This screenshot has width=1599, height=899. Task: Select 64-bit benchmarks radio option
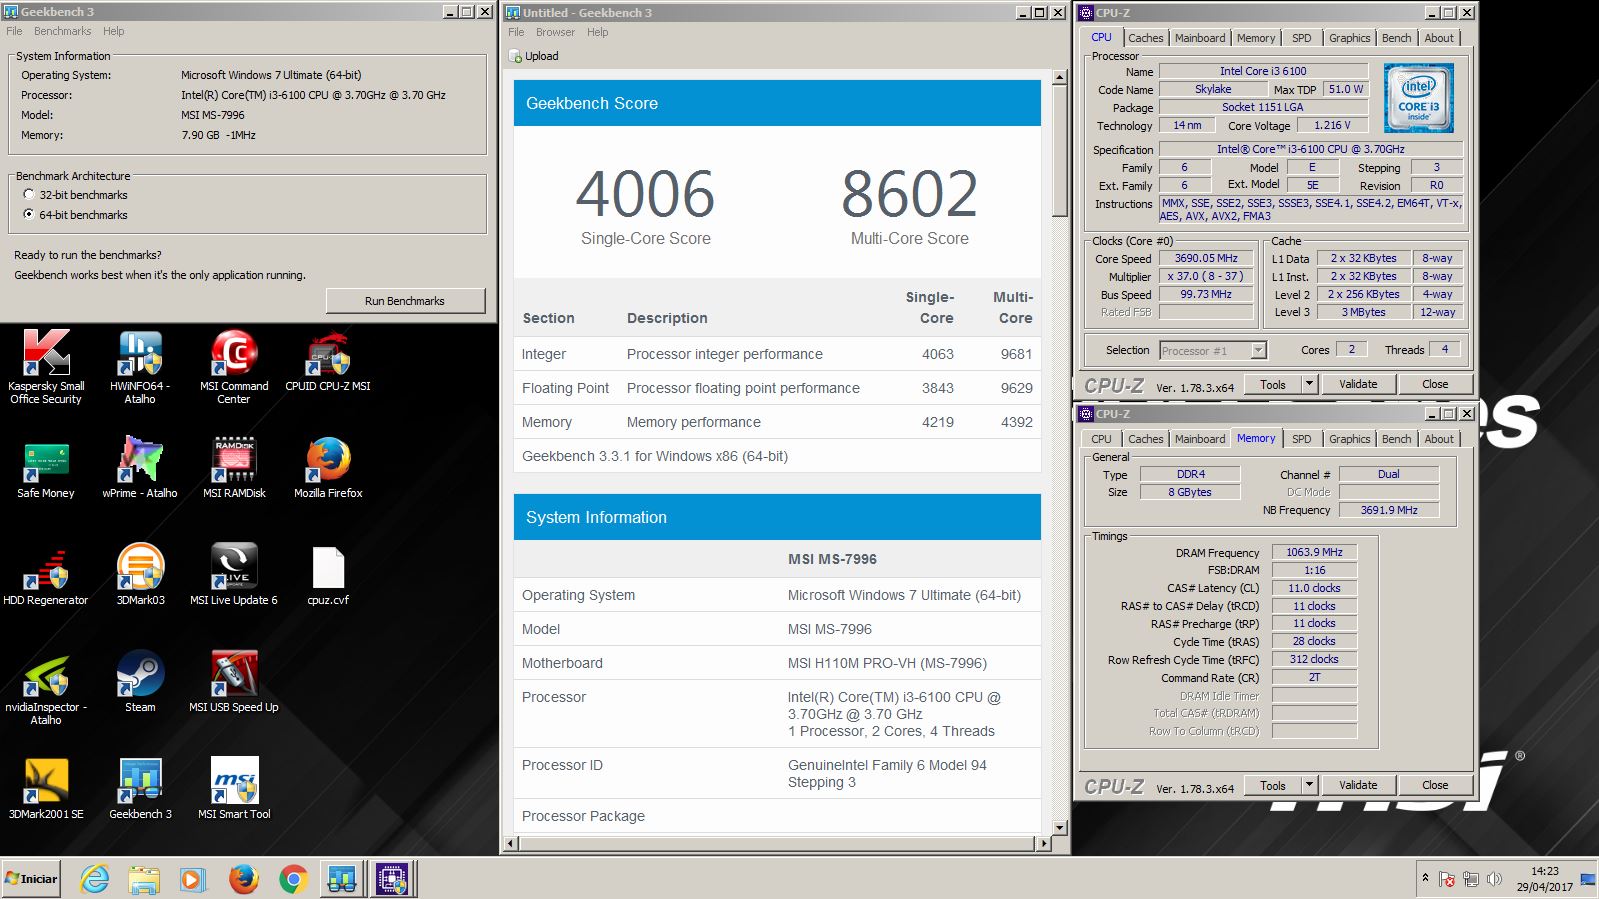pos(28,215)
